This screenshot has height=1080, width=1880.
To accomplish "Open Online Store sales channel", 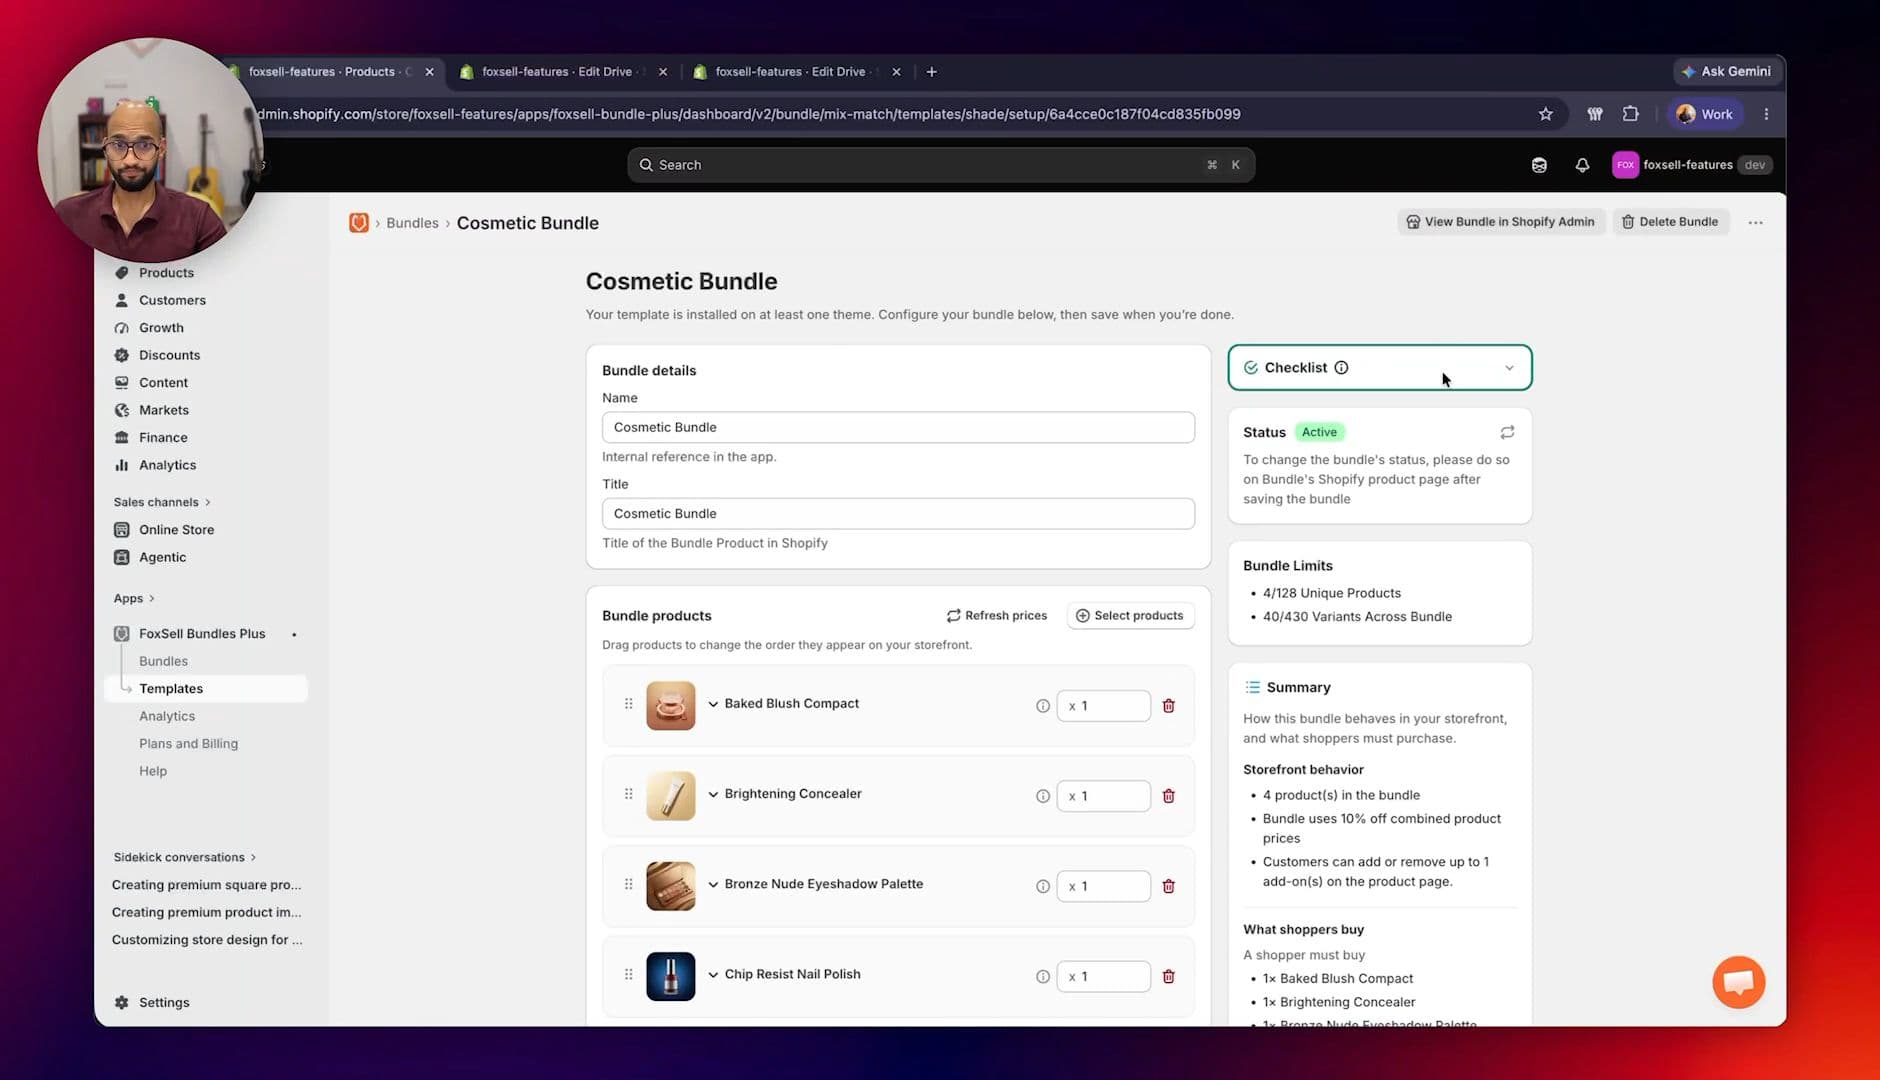I will click(176, 529).
